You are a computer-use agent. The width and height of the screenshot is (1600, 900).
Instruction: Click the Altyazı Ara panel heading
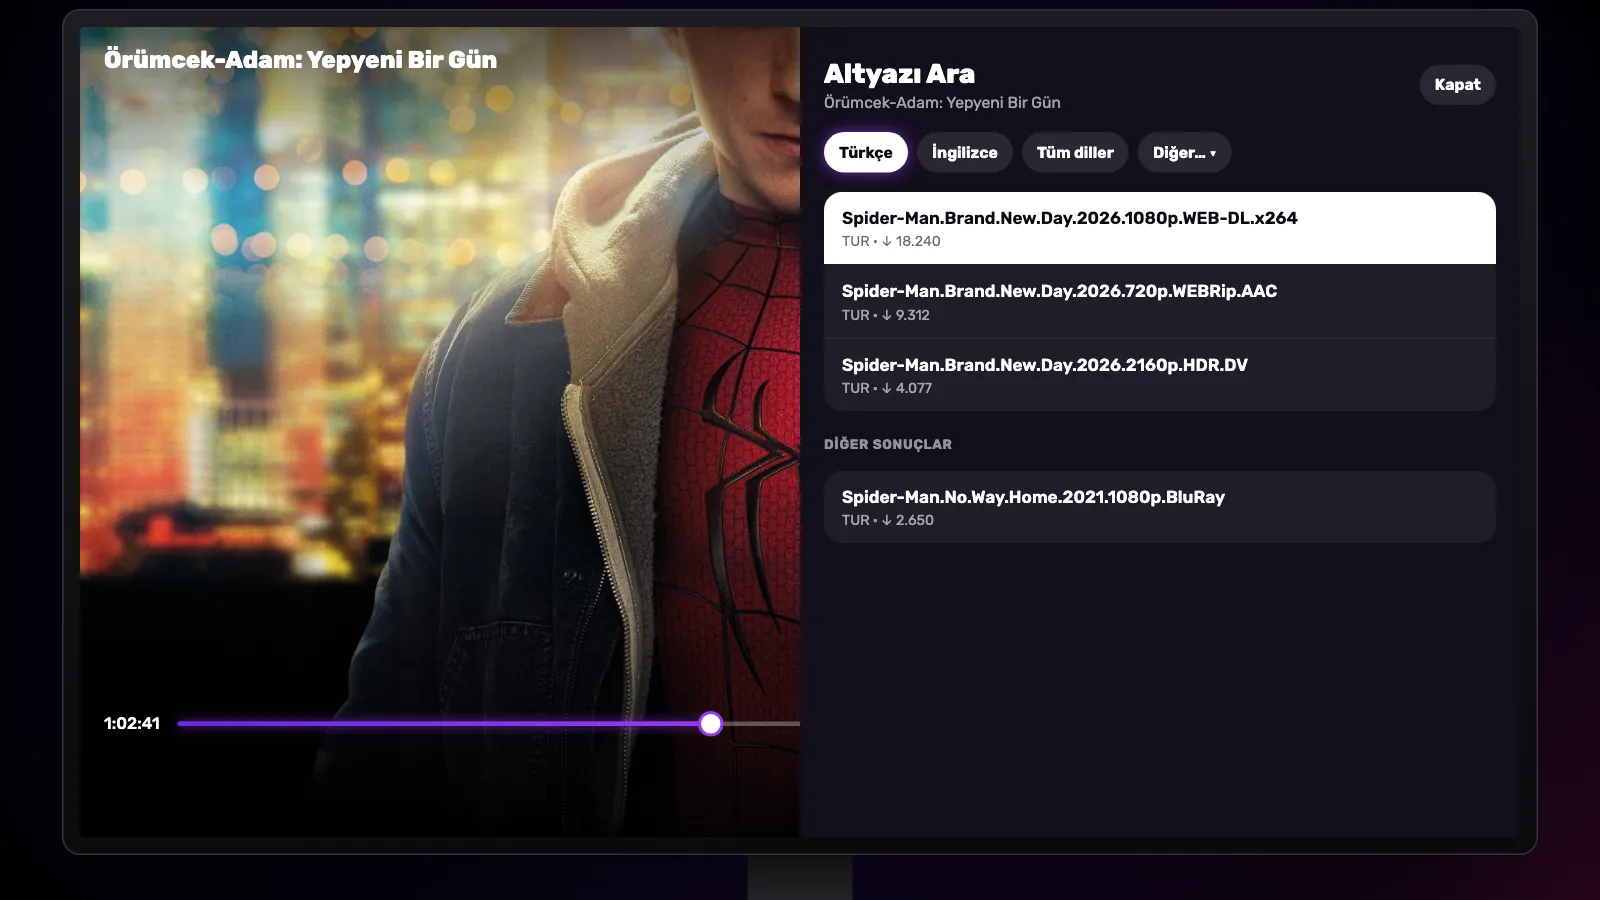(899, 74)
